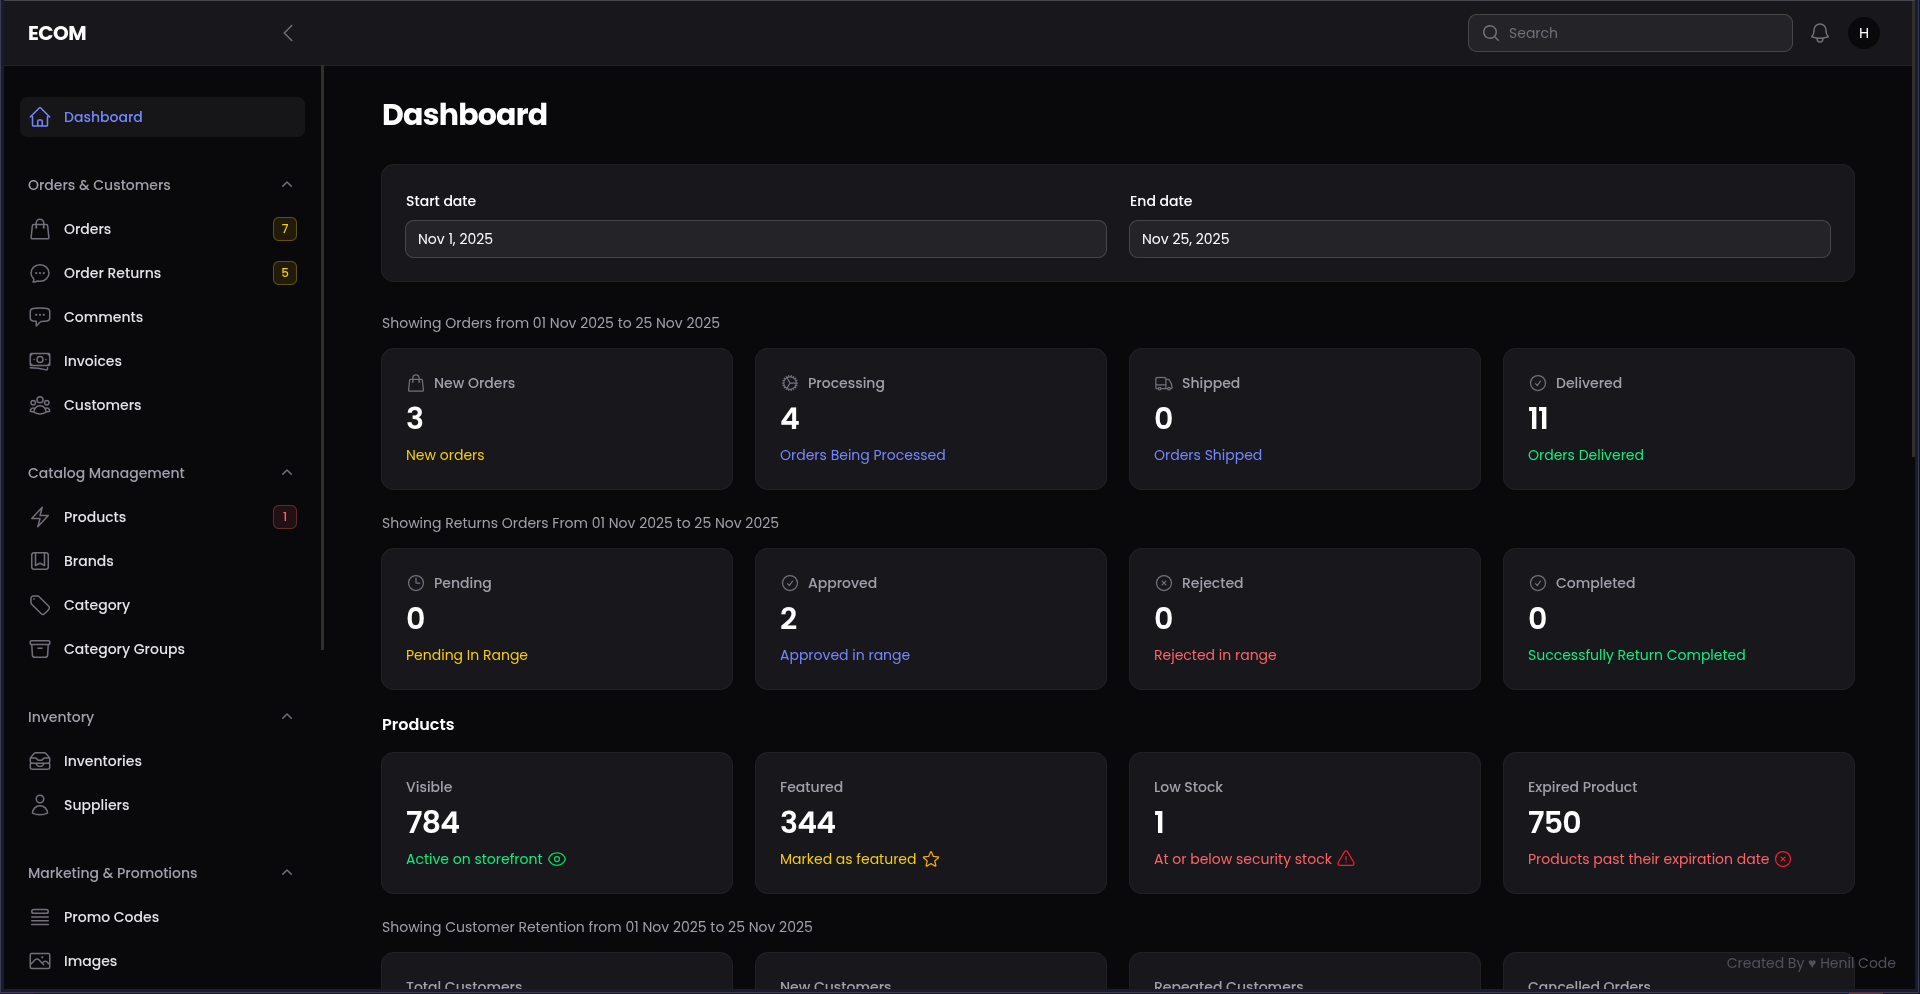This screenshot has width=1920, height=994.
Task: Click the Orders shopping bag icon
Action: click(x=40, y=229)
